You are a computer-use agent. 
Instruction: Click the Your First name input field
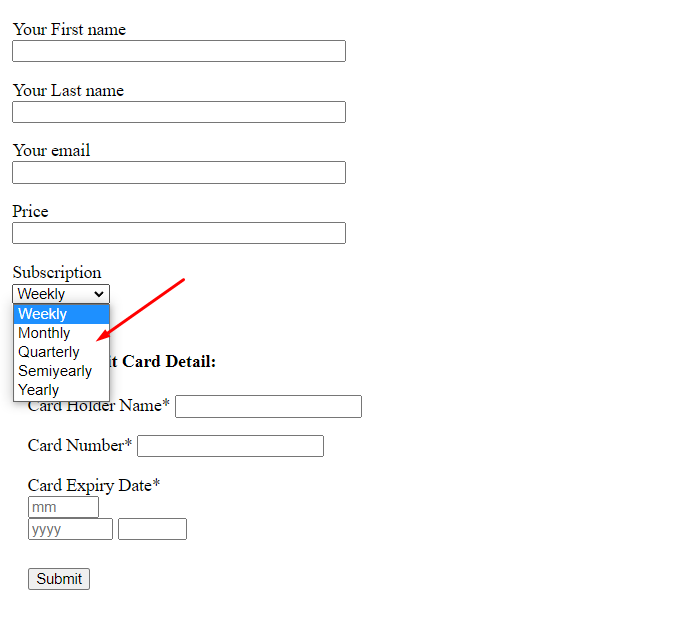pyautogui.click(x=179, y=51)
